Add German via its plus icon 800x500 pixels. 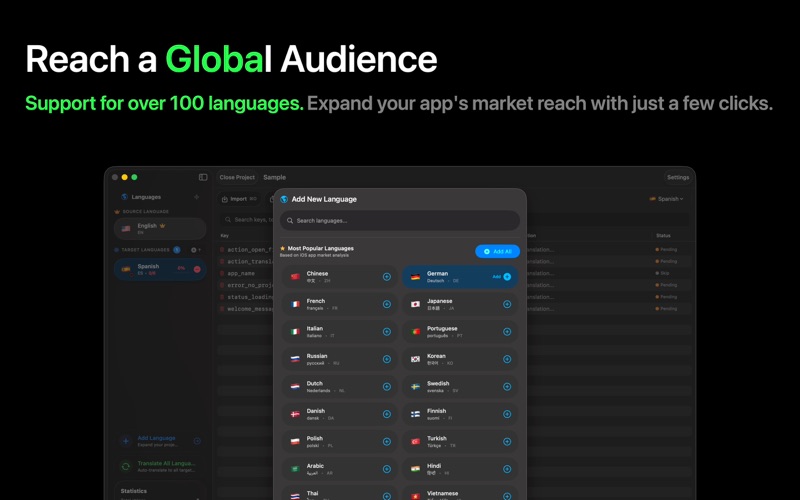coord(507,277)
